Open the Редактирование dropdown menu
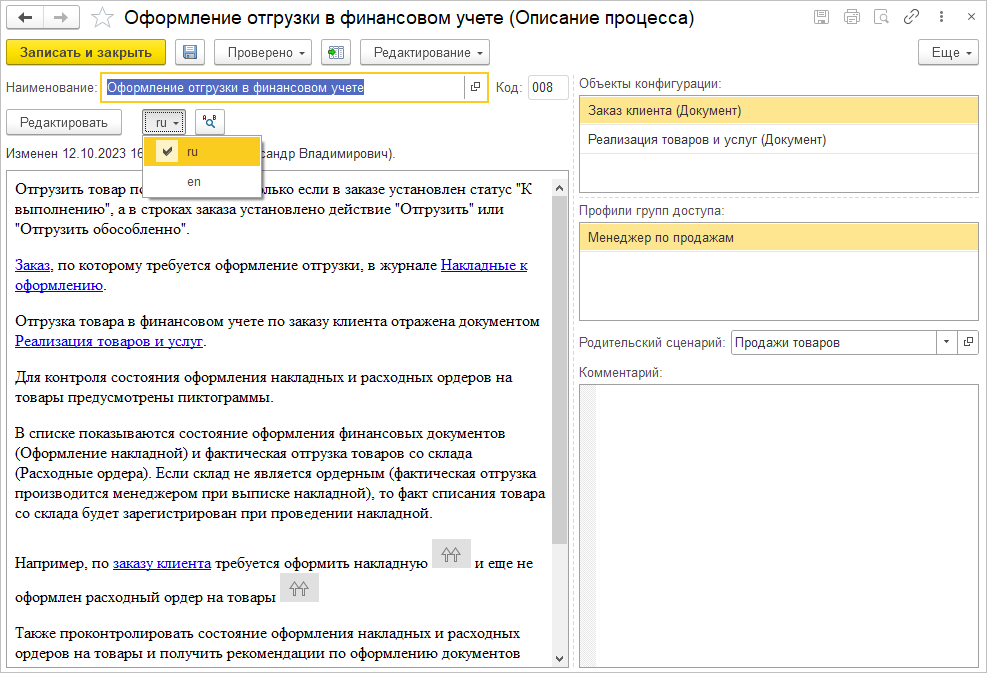 click(x=425, y=53)
